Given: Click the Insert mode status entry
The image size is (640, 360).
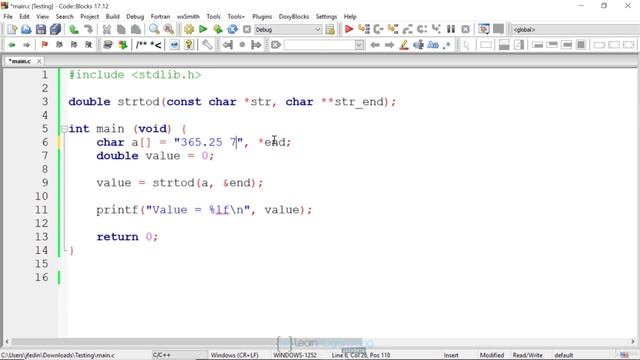Looking at the screenshot, I should click(451, 355).
